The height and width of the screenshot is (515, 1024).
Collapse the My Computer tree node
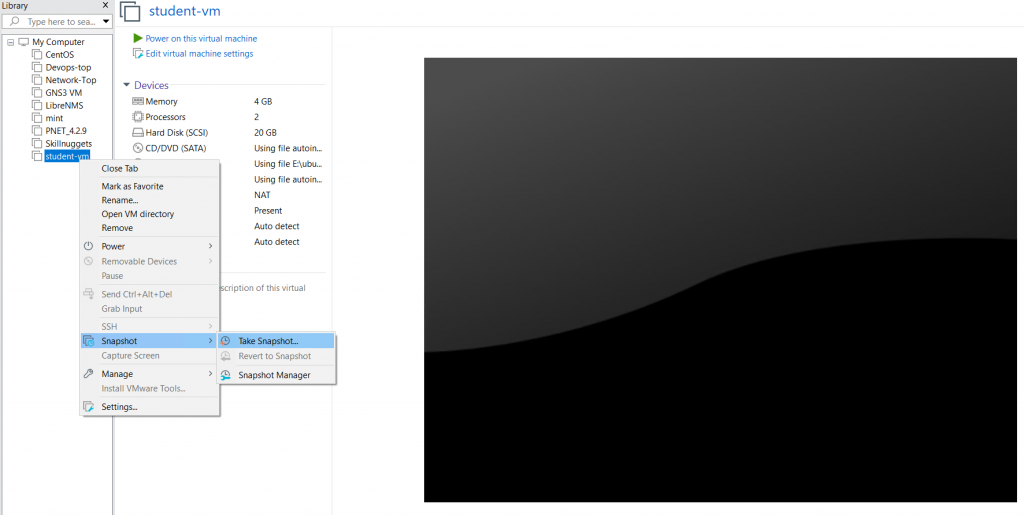click(x=10, y=42)
